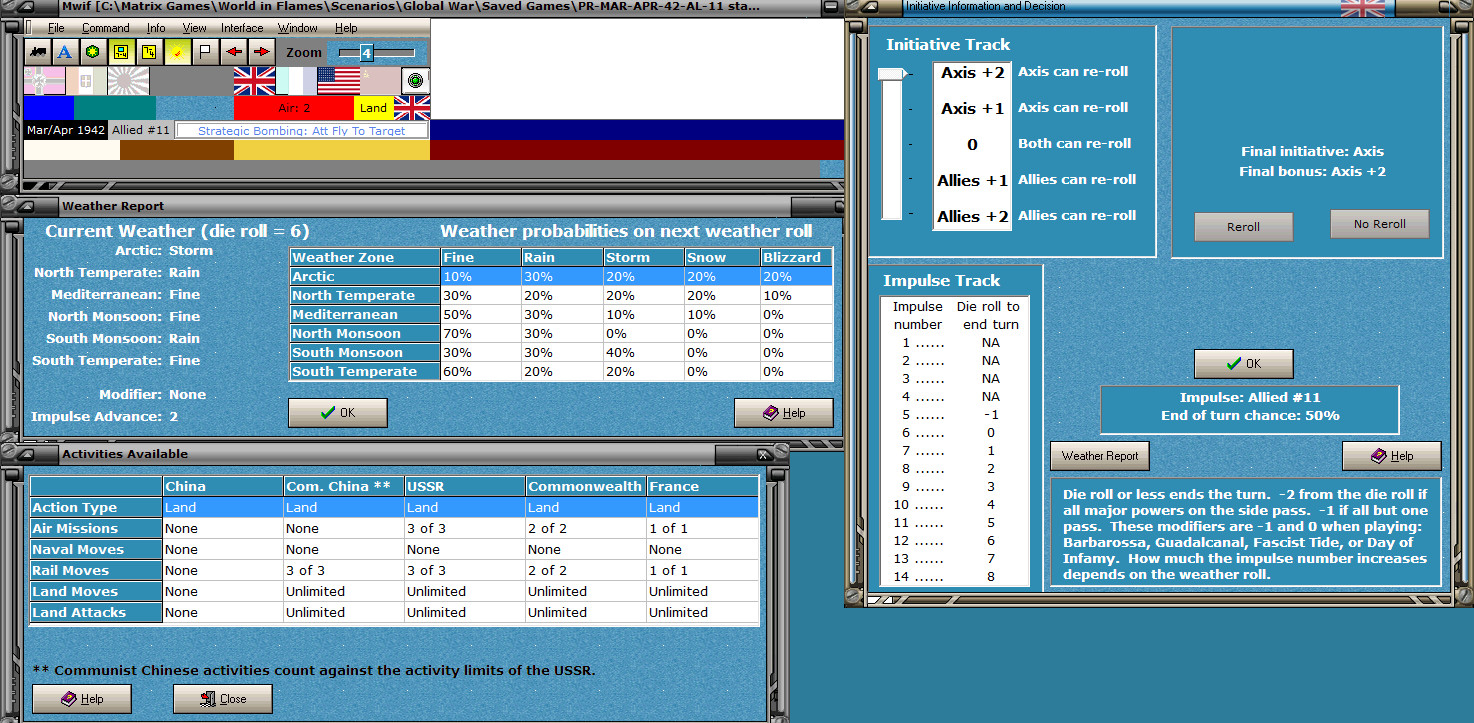The image size is (1474, 723).
Task: Toggle the yellow unit counter toolbar icon
Action: click(x=121, y=52)
